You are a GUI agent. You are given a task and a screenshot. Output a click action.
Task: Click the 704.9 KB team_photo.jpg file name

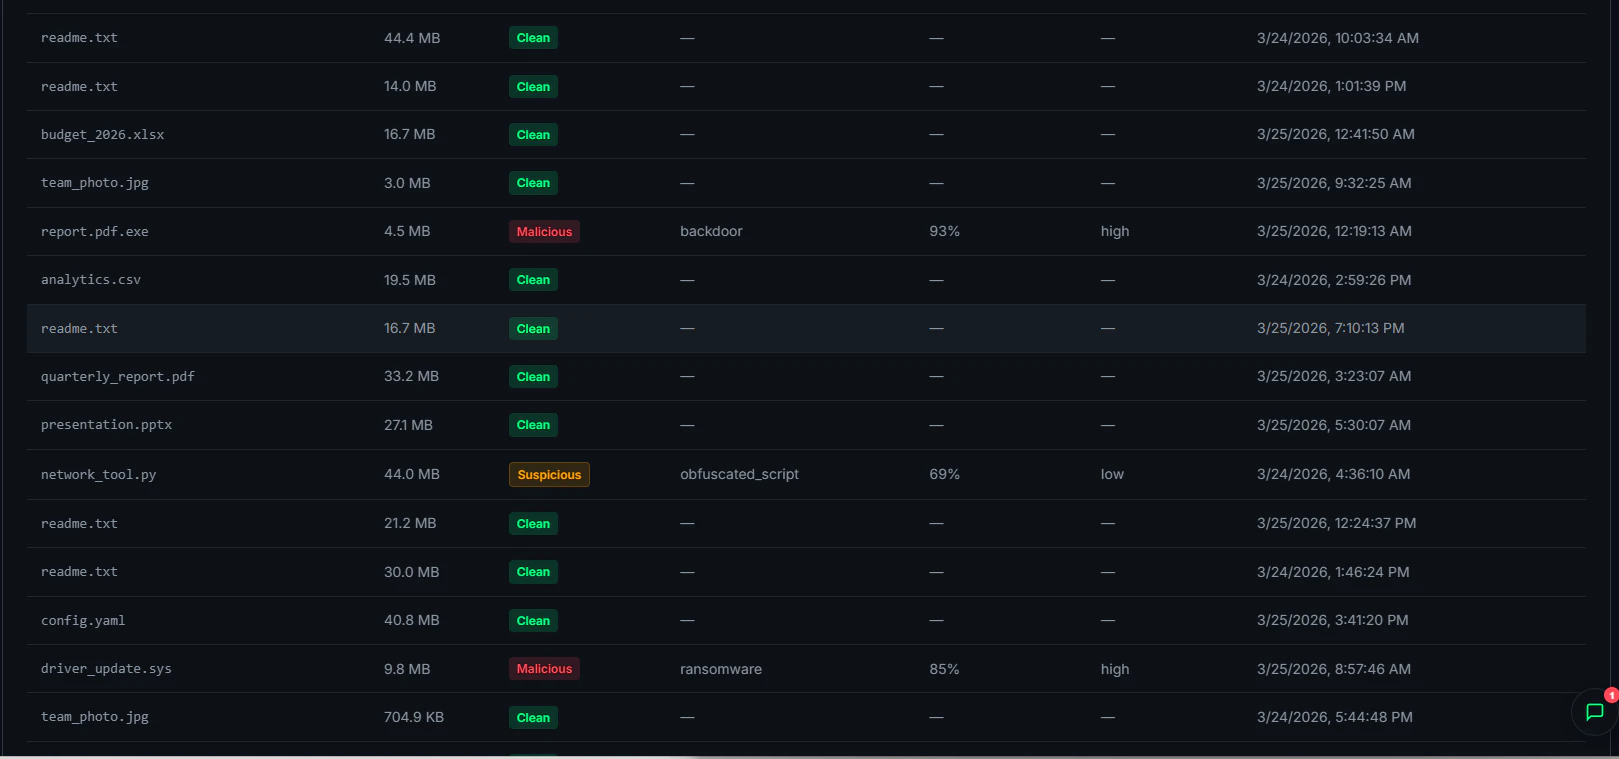94,717
